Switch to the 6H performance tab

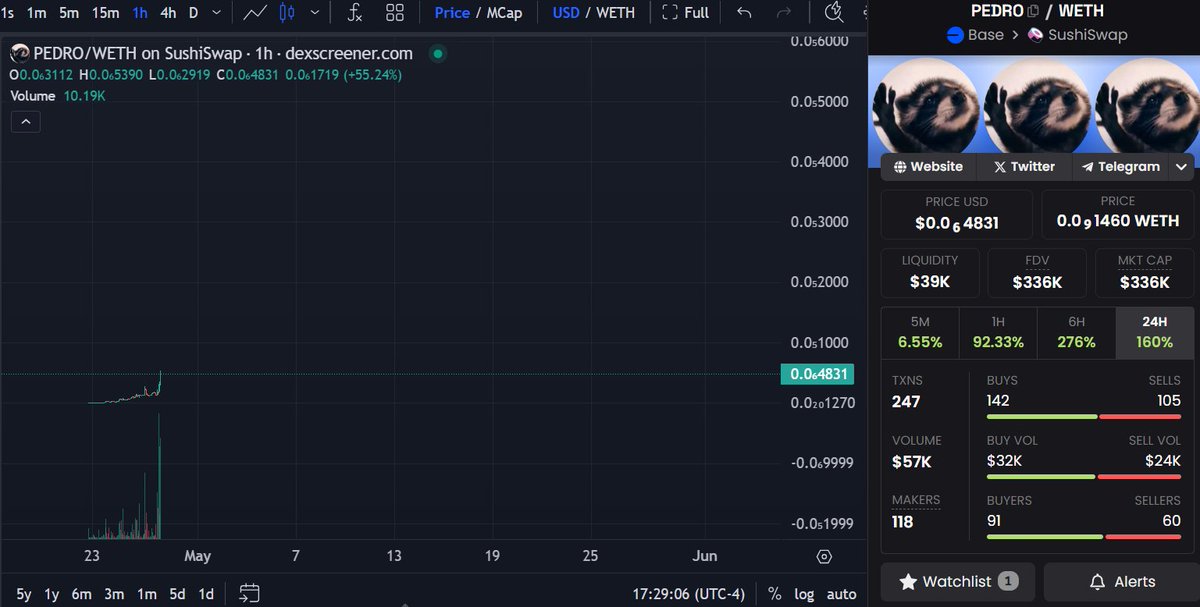click(x=1076, y=331)
